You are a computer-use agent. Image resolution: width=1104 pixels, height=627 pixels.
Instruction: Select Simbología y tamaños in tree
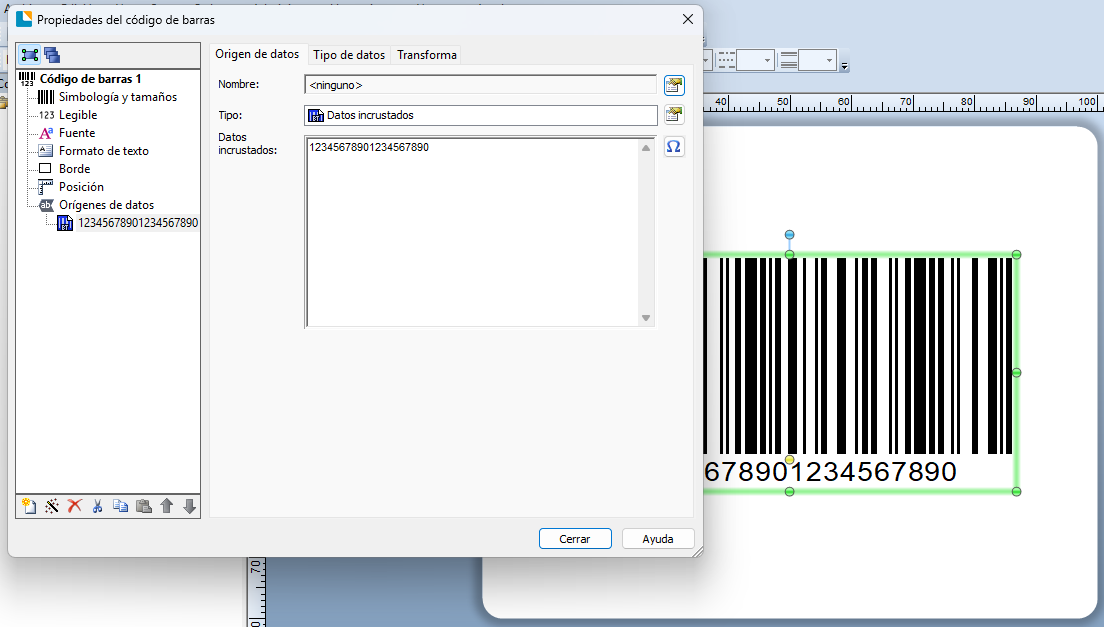click(x=117, y=97)
